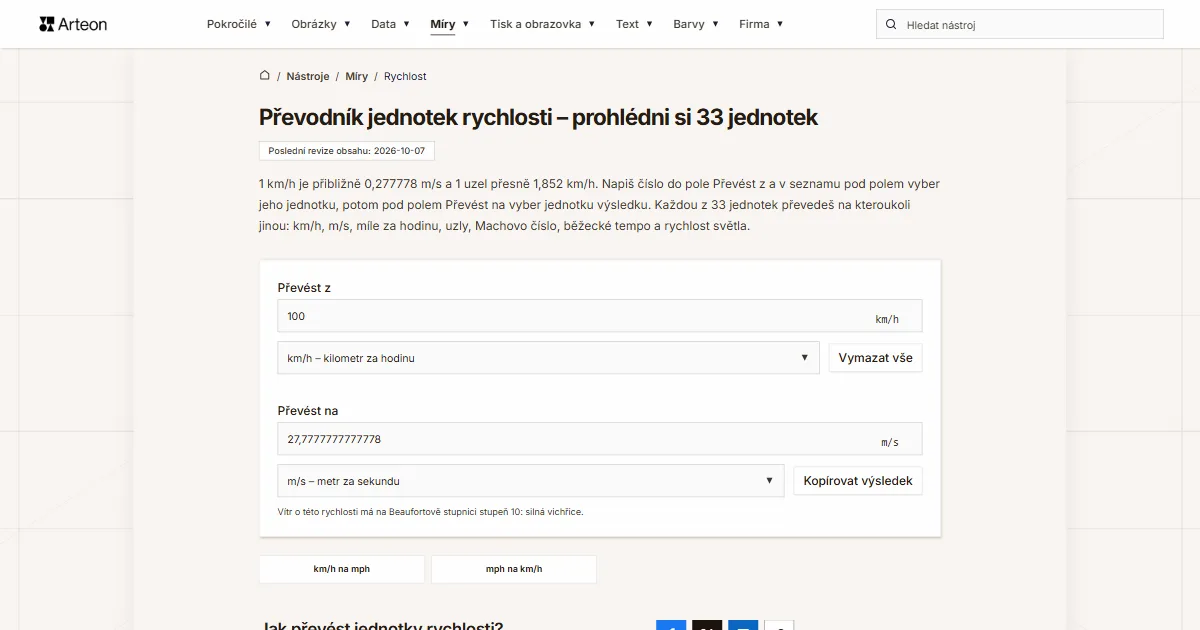1200x630 pixels.
Task: Open the Tisk a obrazovka menu
Action: tap(542, 24)
